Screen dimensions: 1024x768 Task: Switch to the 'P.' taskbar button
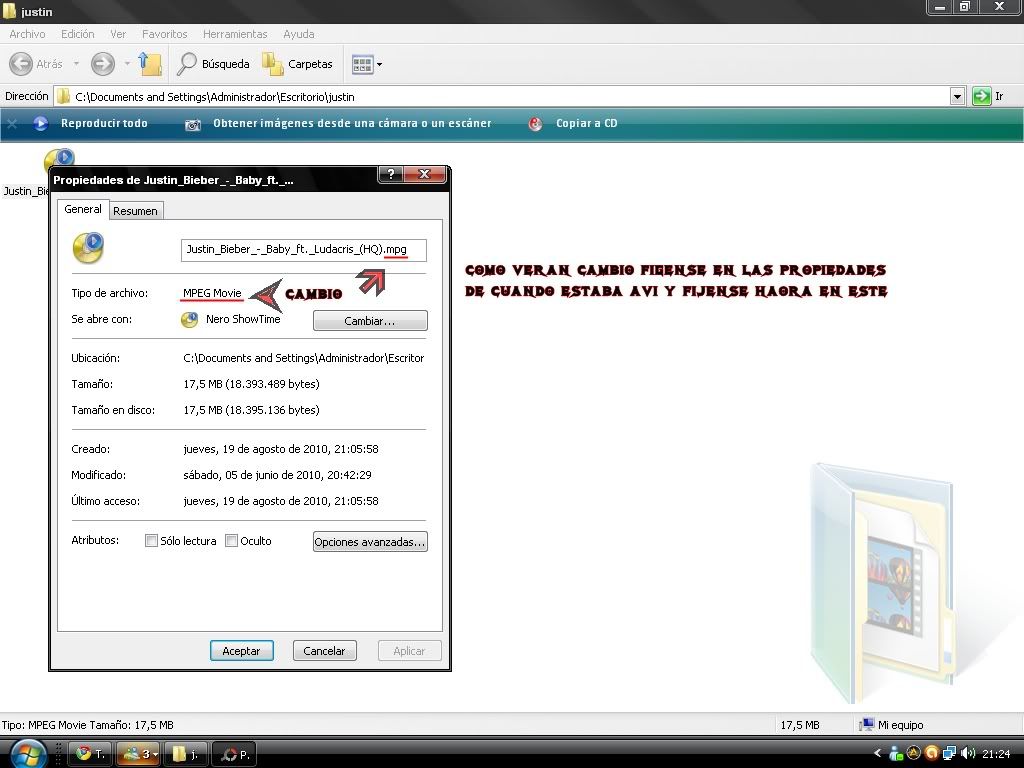point(234,754)
